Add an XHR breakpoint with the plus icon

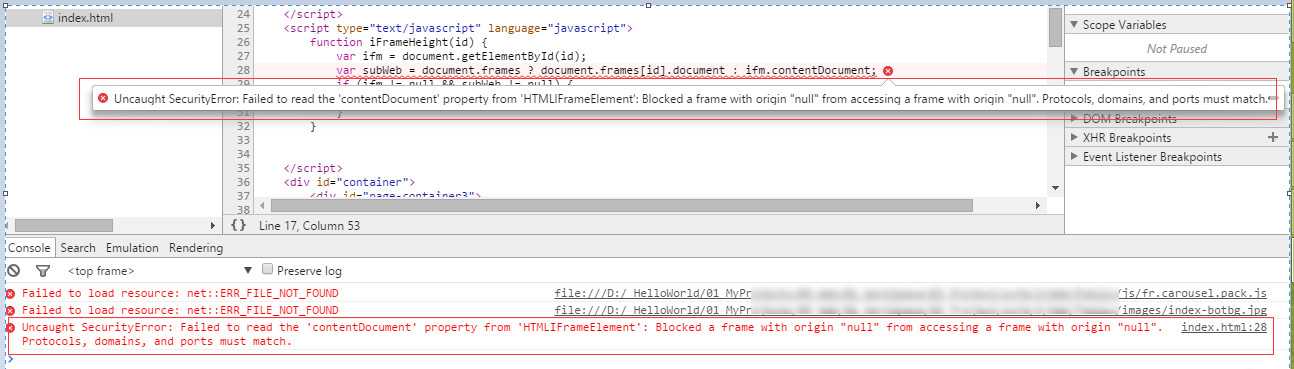click(x=1273, y=137)
